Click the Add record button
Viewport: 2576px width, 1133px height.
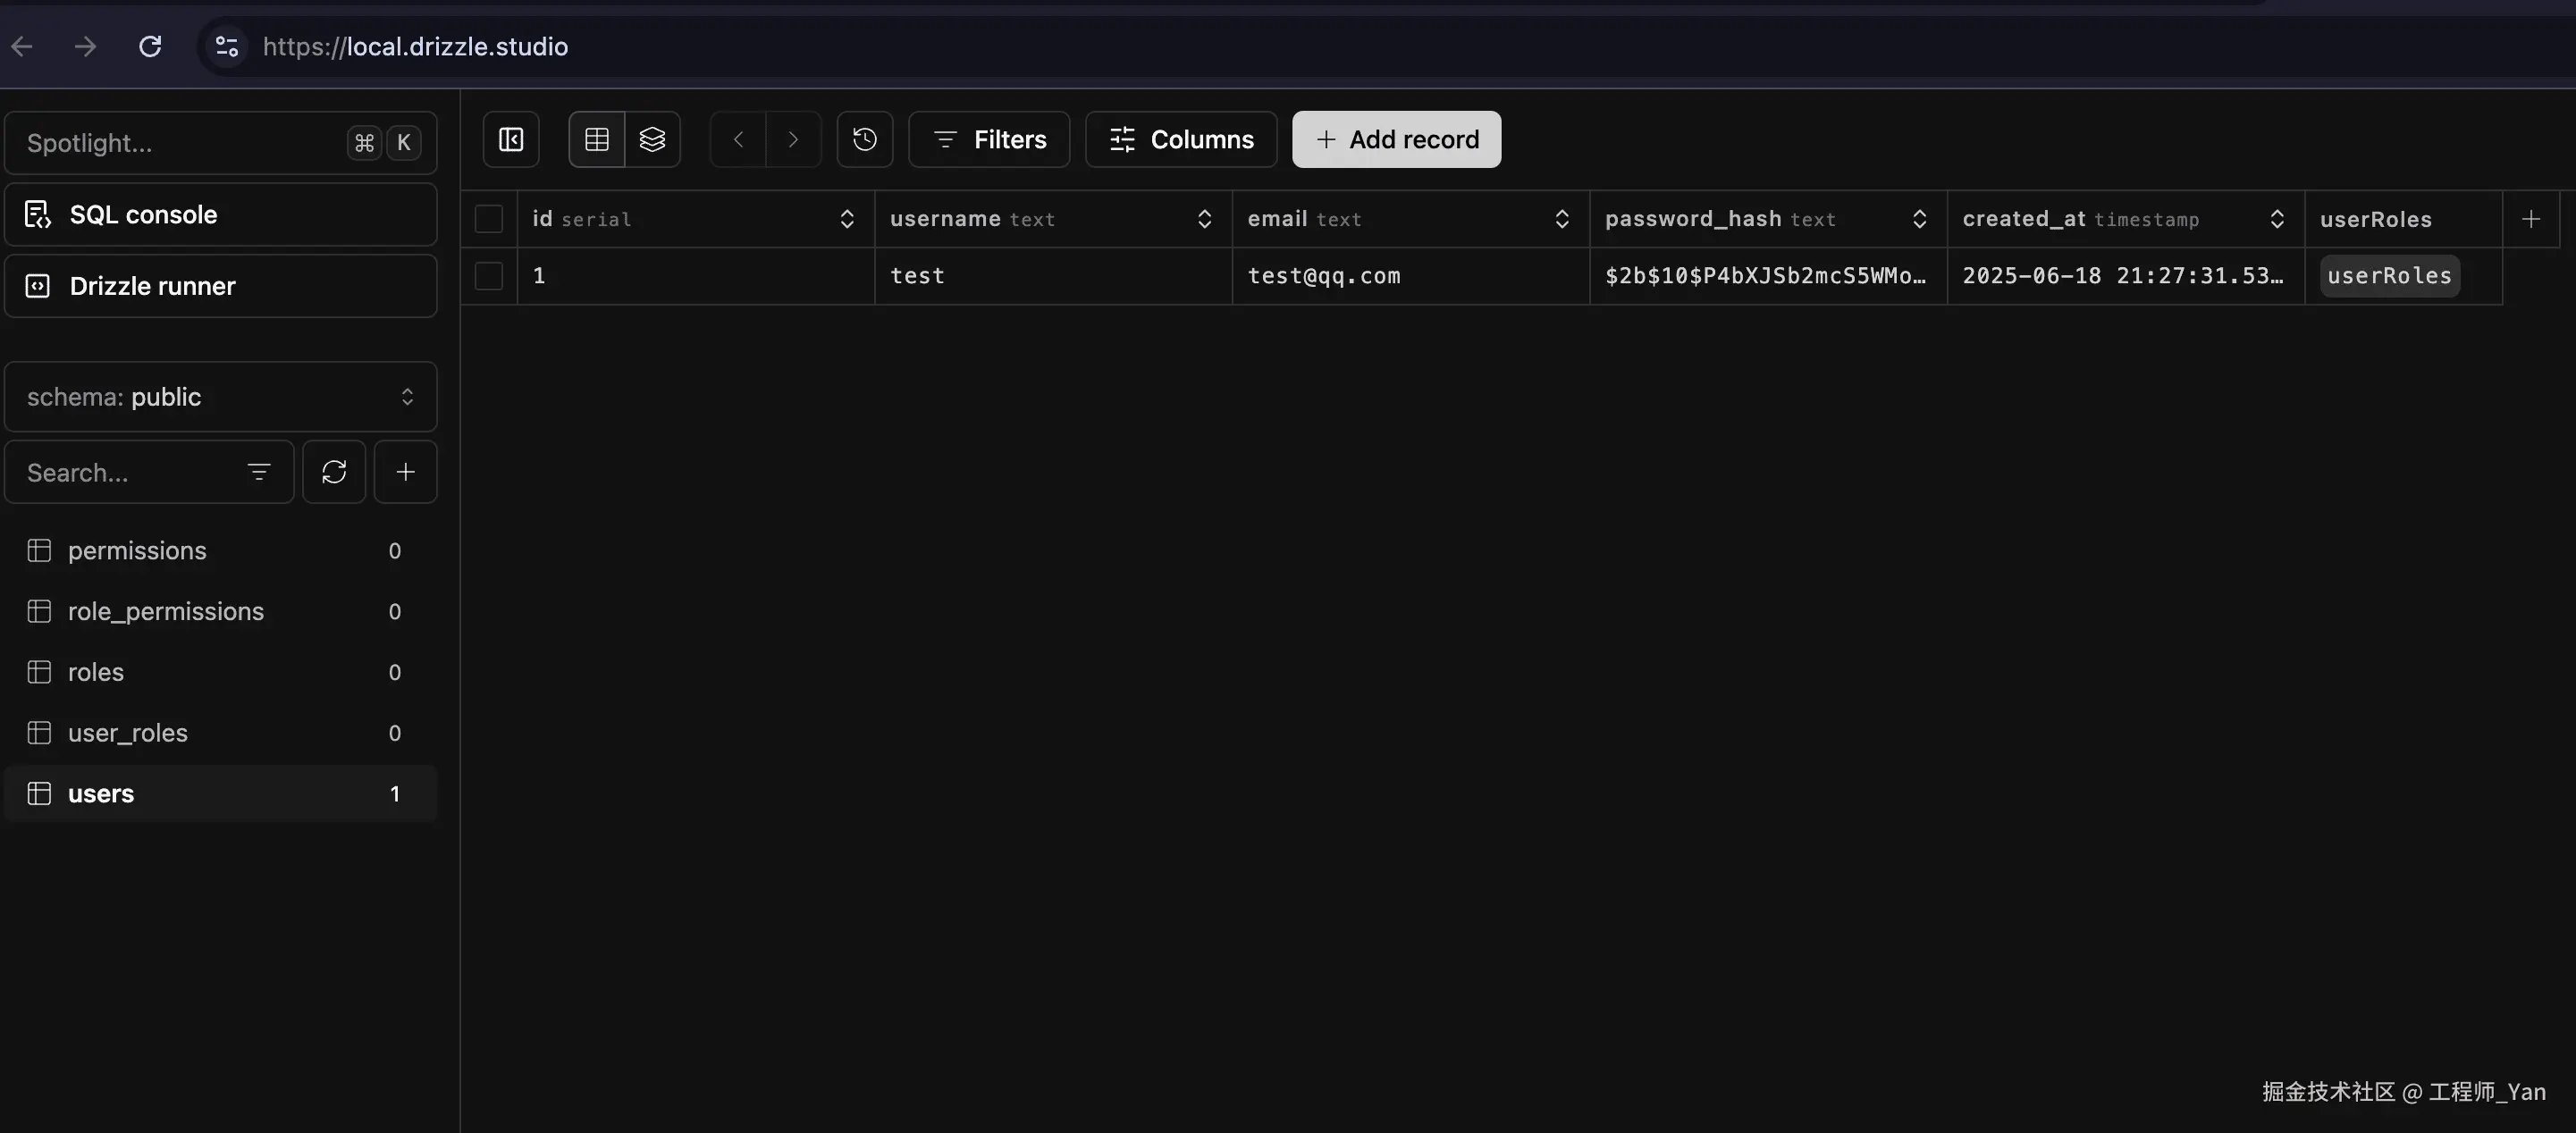pyautogui.click(x=1396, y=139)
